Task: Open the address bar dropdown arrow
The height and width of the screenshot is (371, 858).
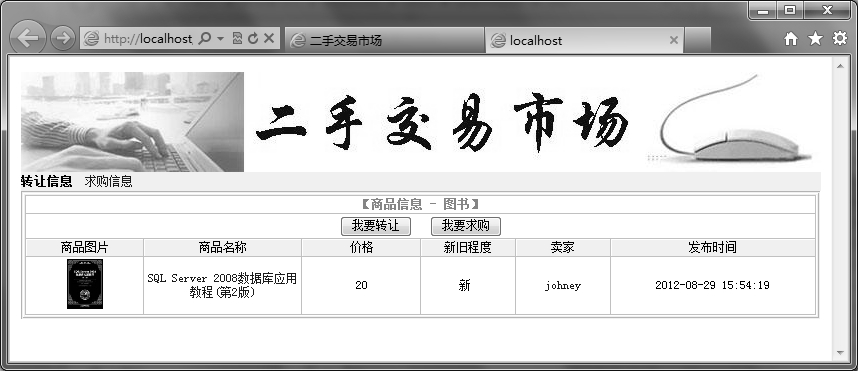Action: [221, 39]
